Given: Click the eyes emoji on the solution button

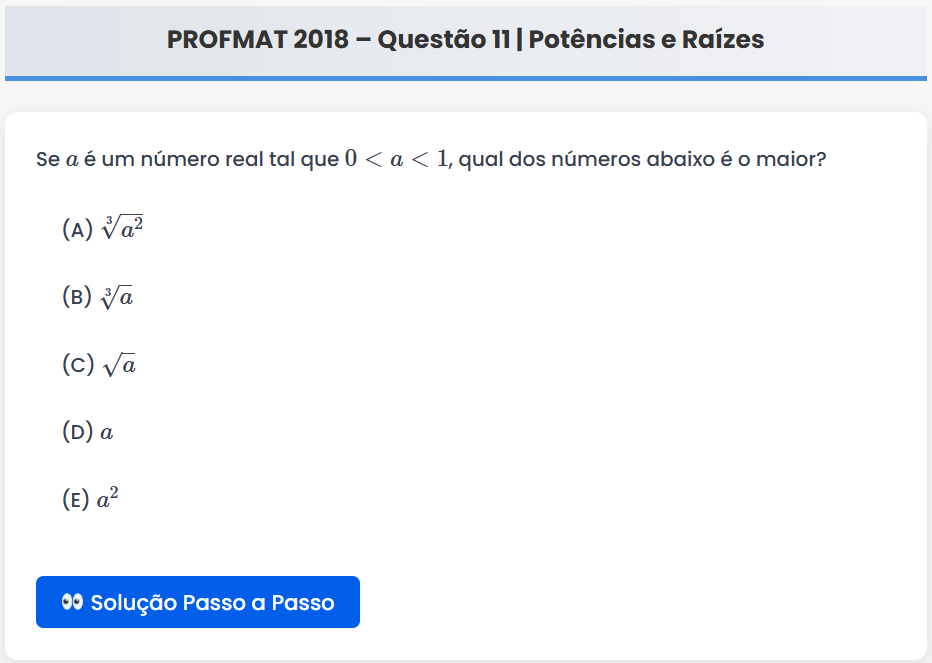Looking at the screenshot, I should (x=71, y=602).
